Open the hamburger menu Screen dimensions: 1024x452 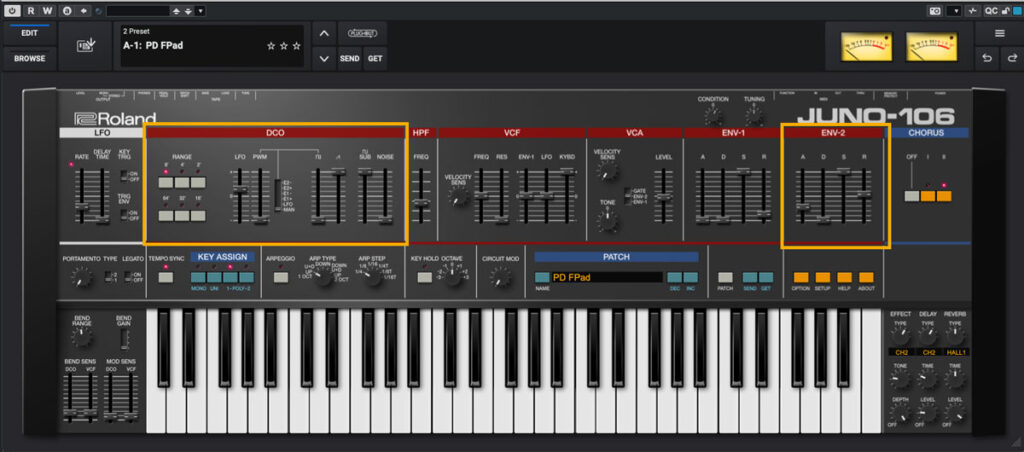999,34
